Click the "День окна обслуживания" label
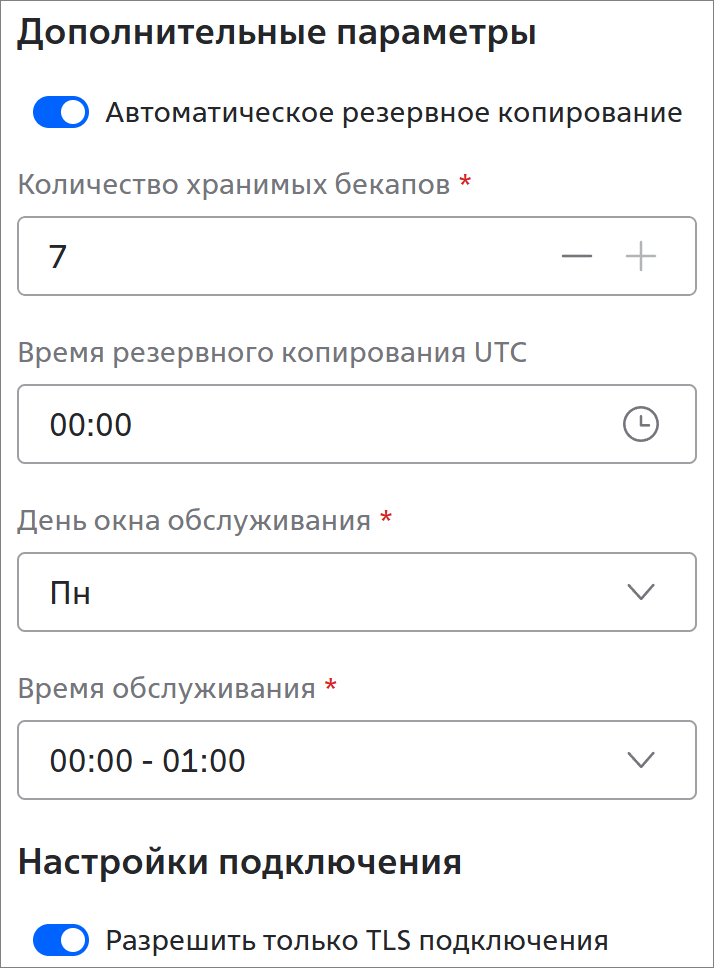The height and width of the screenshot is (968, 714). click(194, 521)
